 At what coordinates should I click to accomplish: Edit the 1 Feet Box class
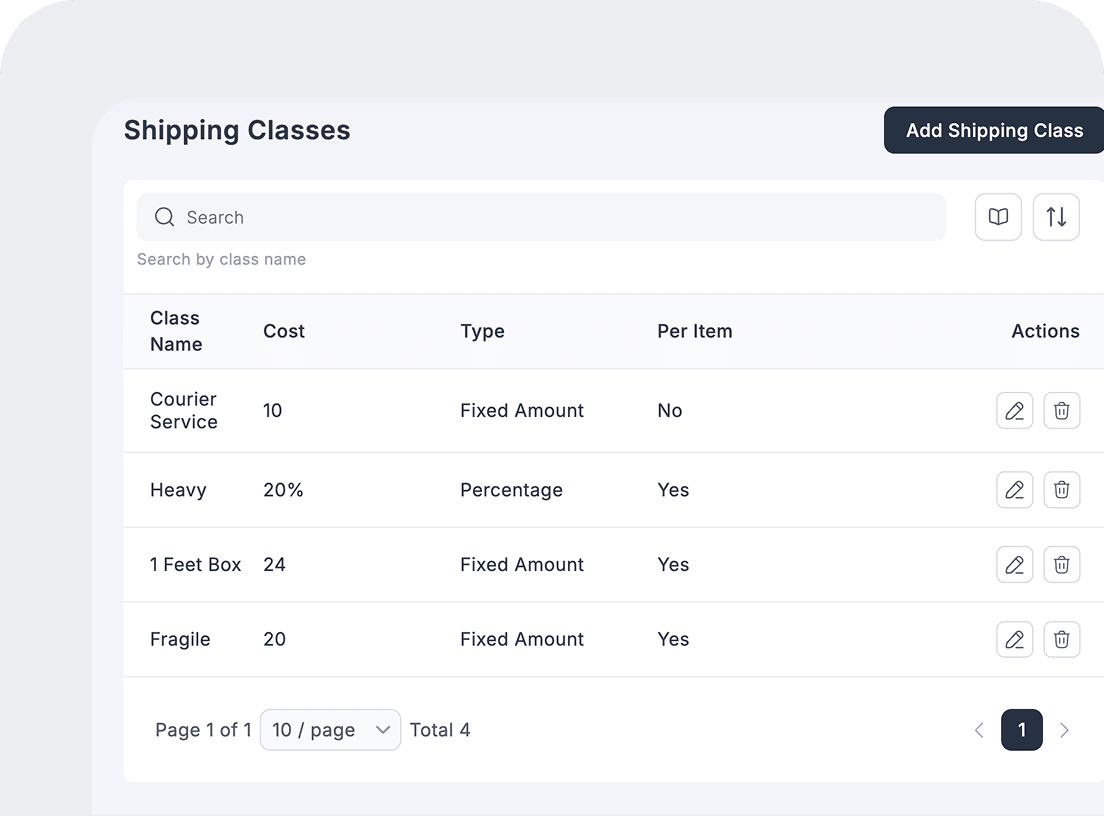coord(1014,565)
